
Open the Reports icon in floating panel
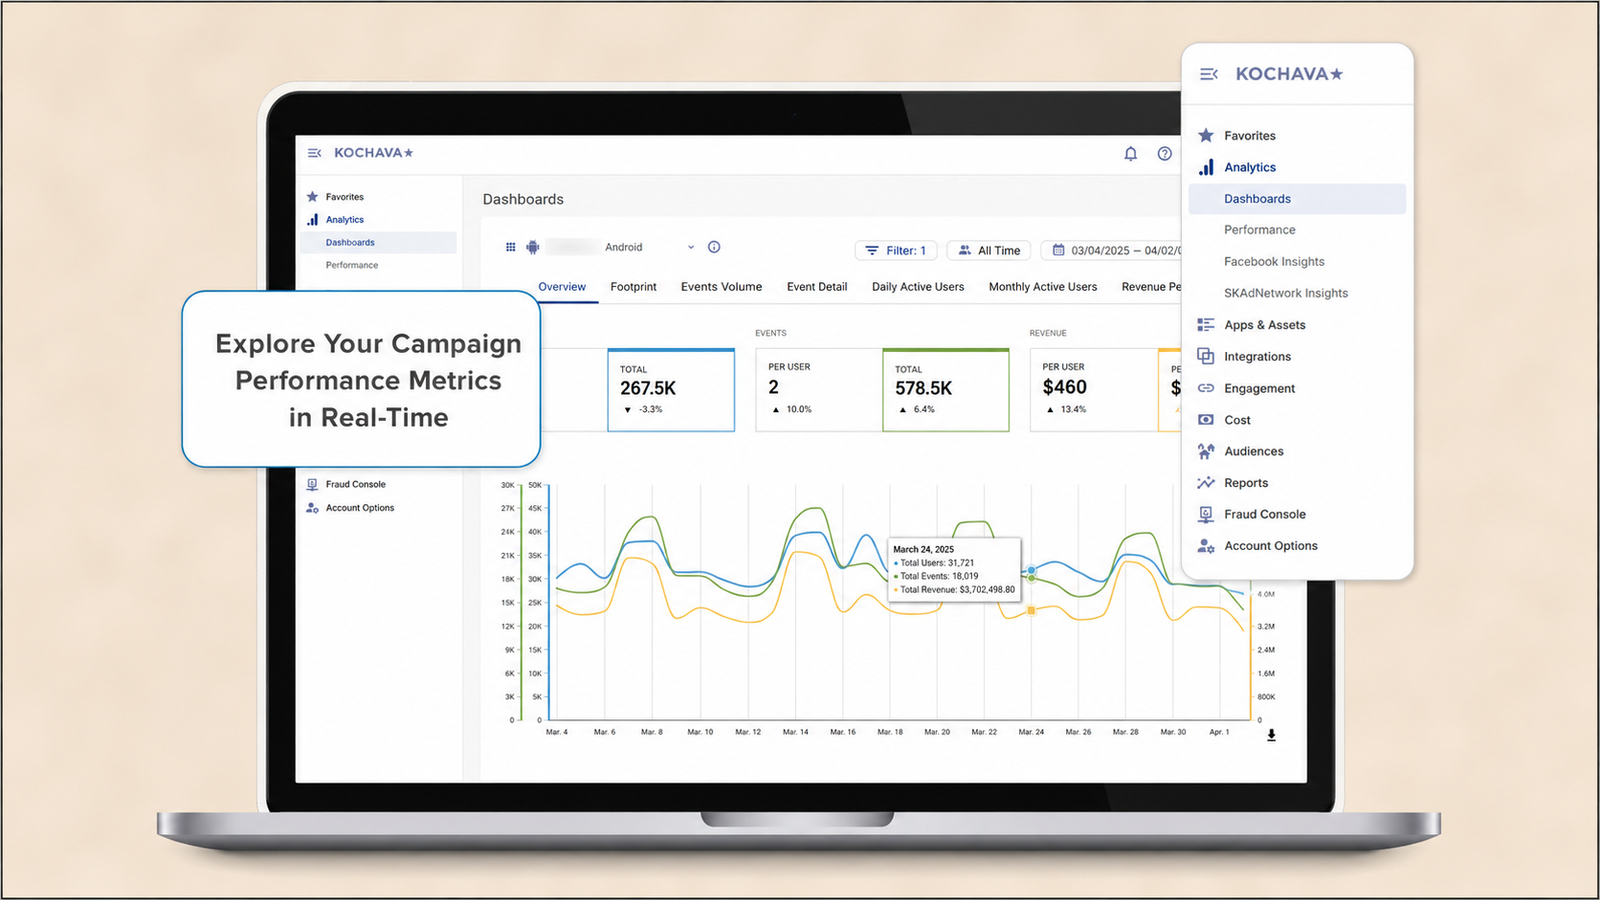tap(1206, 483)
